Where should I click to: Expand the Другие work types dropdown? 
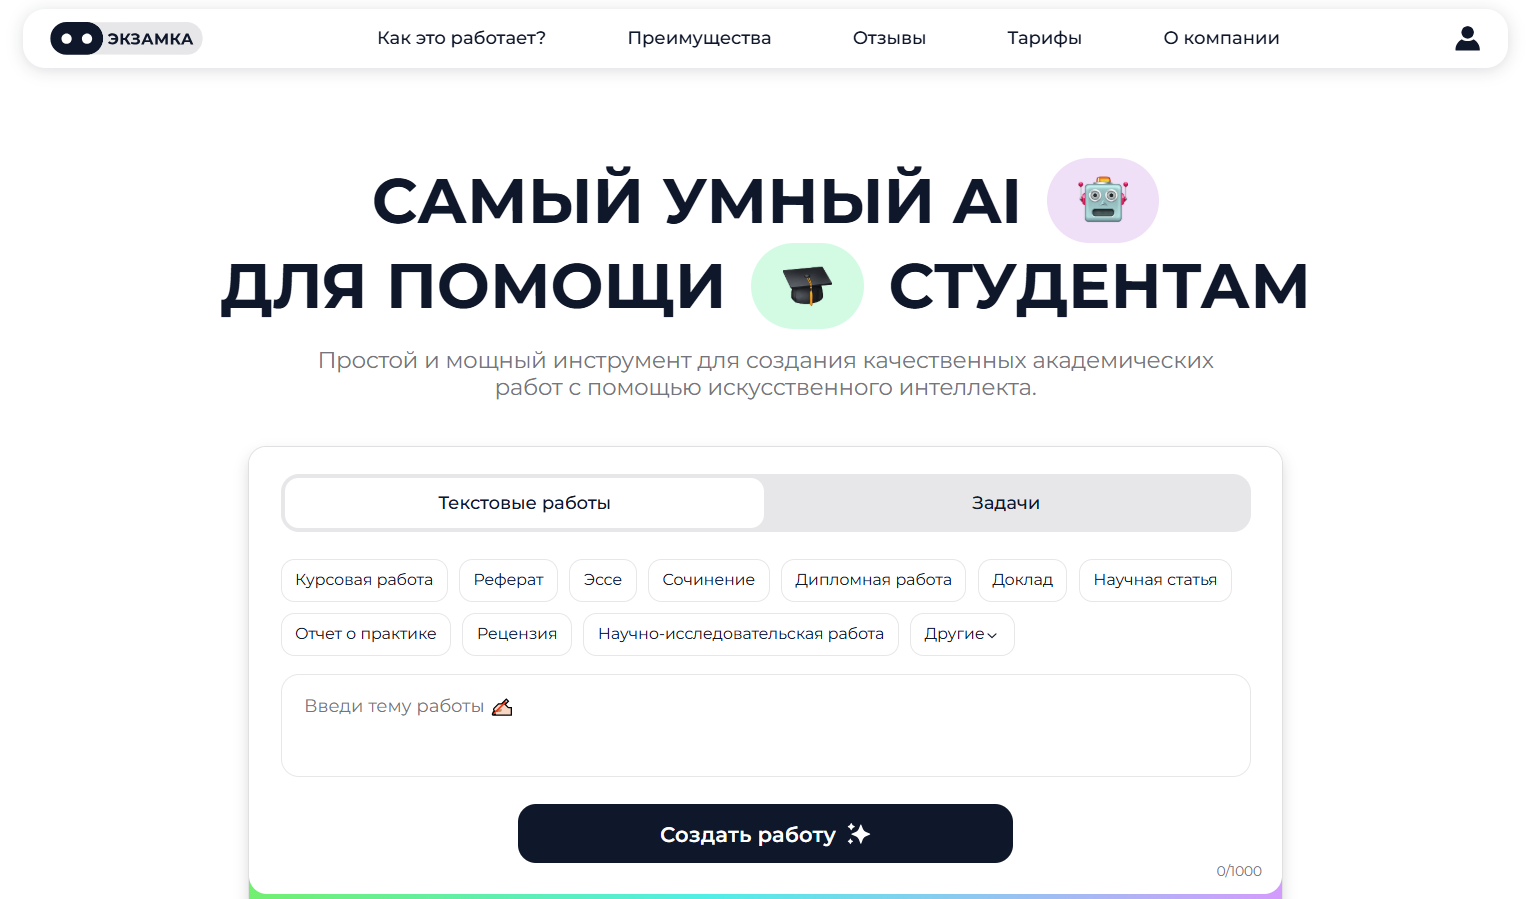click(962, 634)
